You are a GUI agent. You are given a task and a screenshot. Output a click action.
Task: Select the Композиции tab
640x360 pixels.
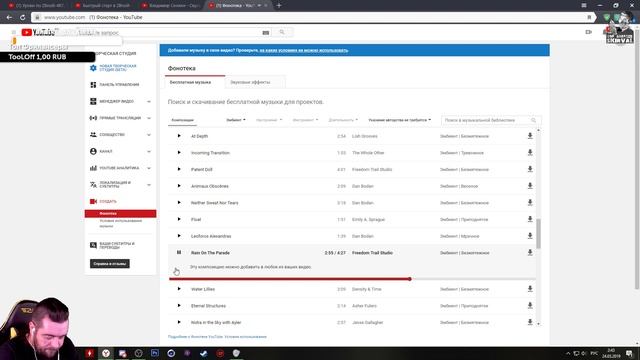tap(182, 120)
